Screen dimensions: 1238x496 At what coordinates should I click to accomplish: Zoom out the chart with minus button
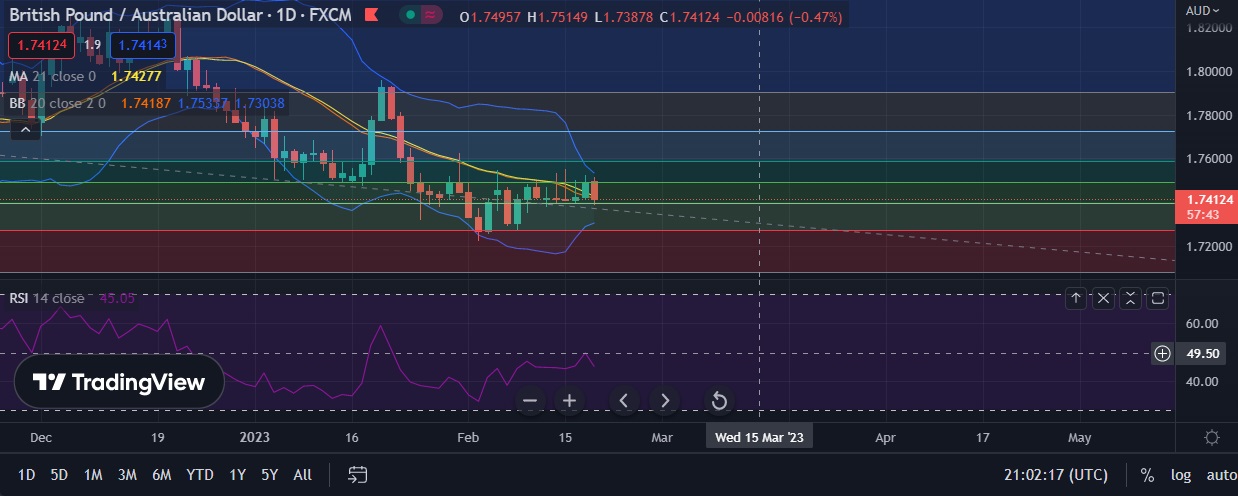530,401
